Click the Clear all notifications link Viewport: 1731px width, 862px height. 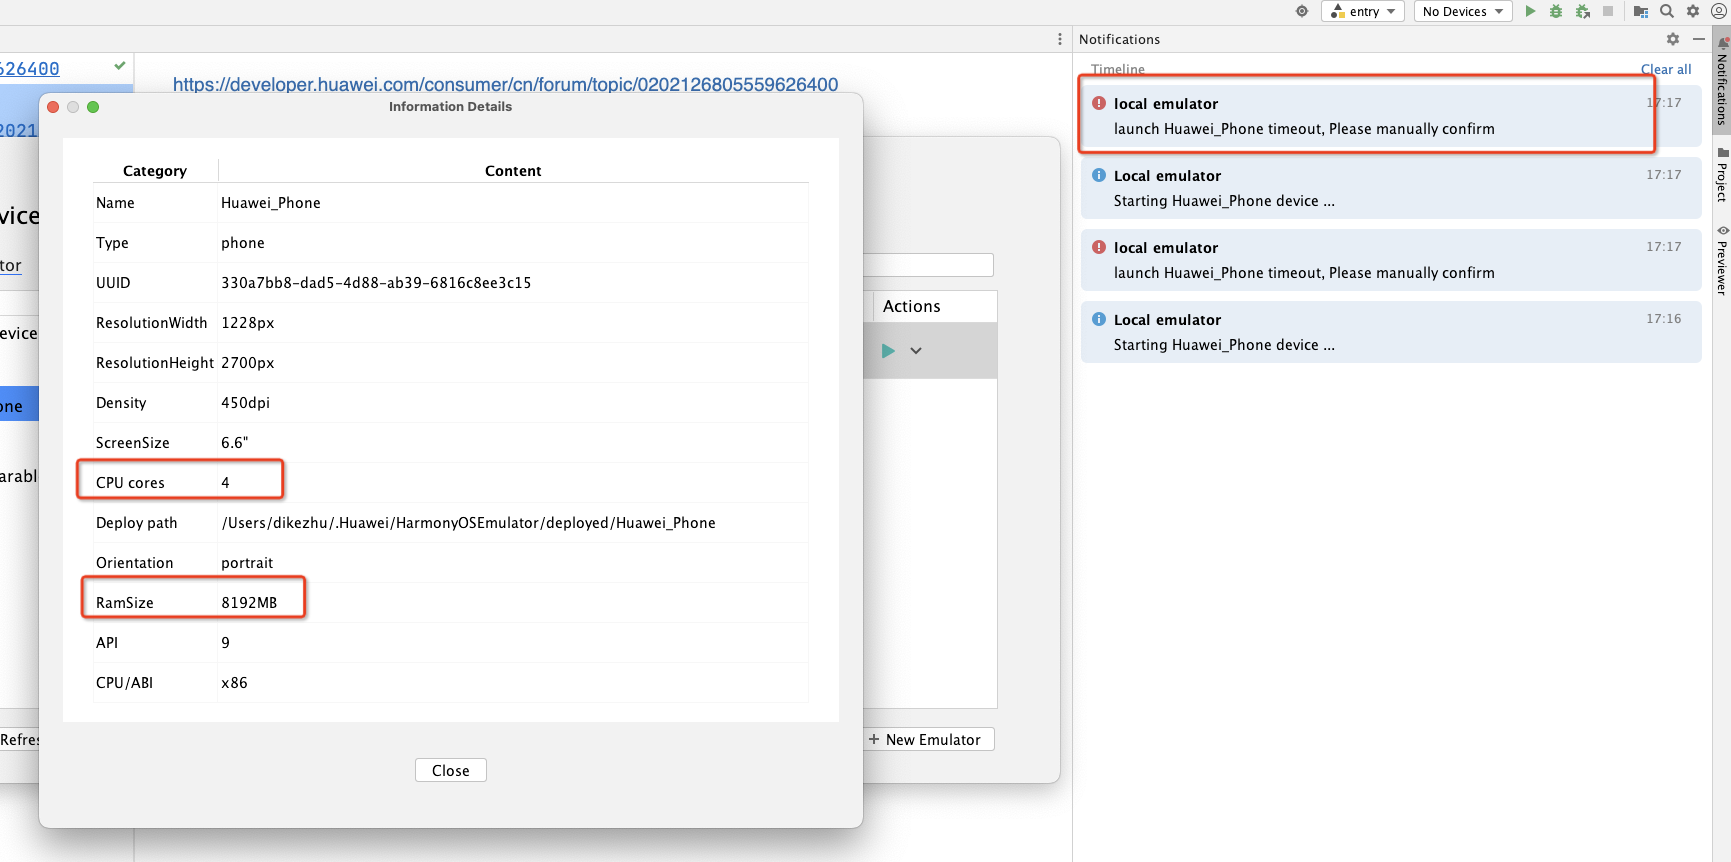pos(1666,69)
